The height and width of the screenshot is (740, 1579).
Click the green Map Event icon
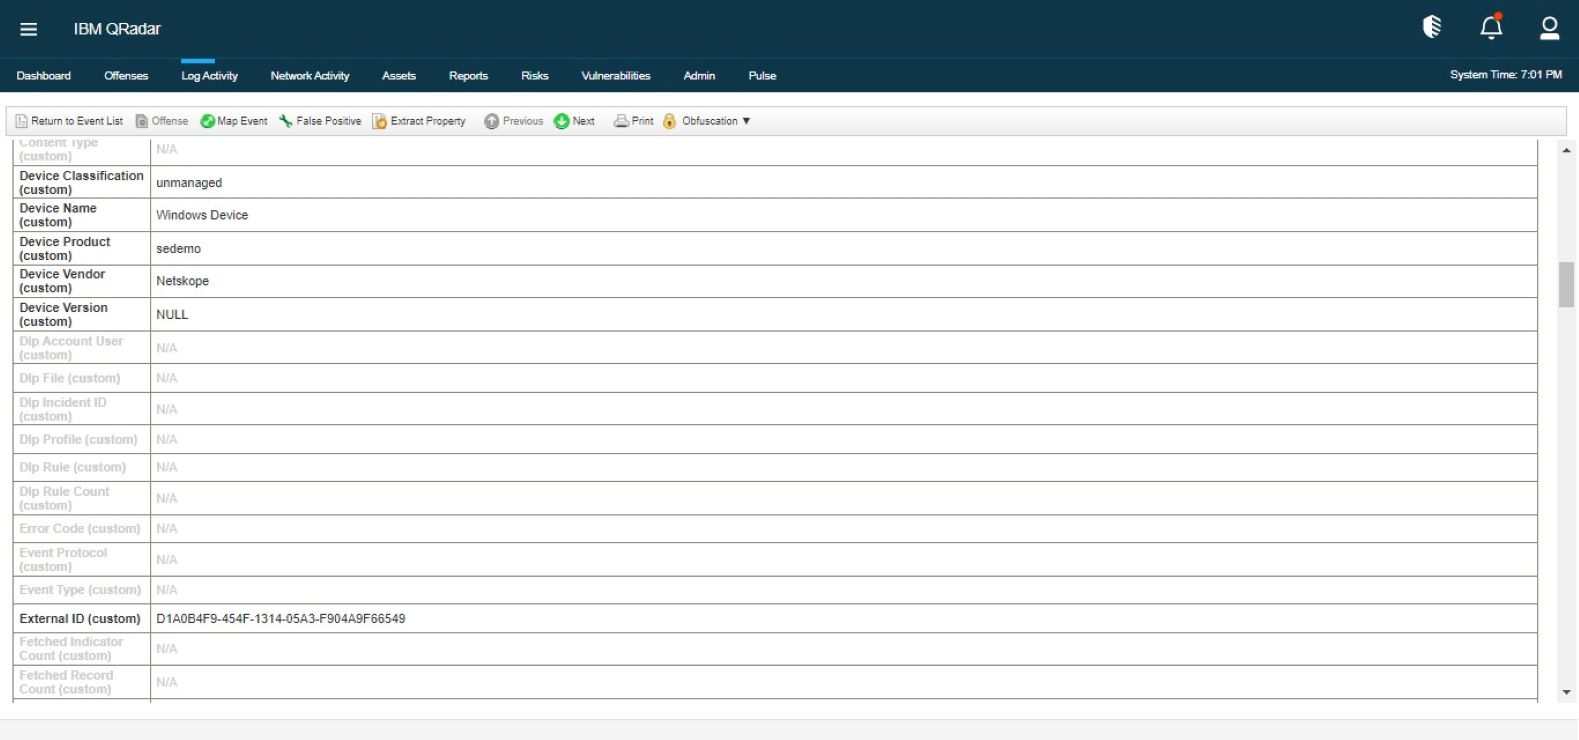coord(207,121)
